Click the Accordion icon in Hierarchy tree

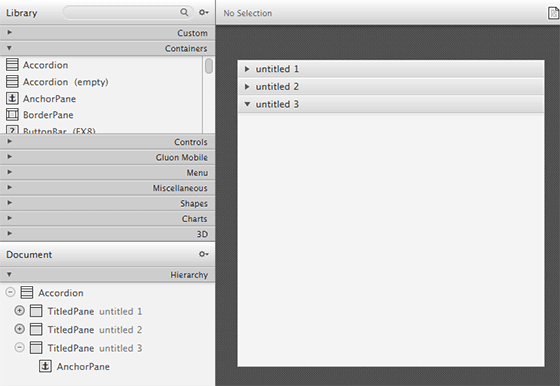(27, 292)
